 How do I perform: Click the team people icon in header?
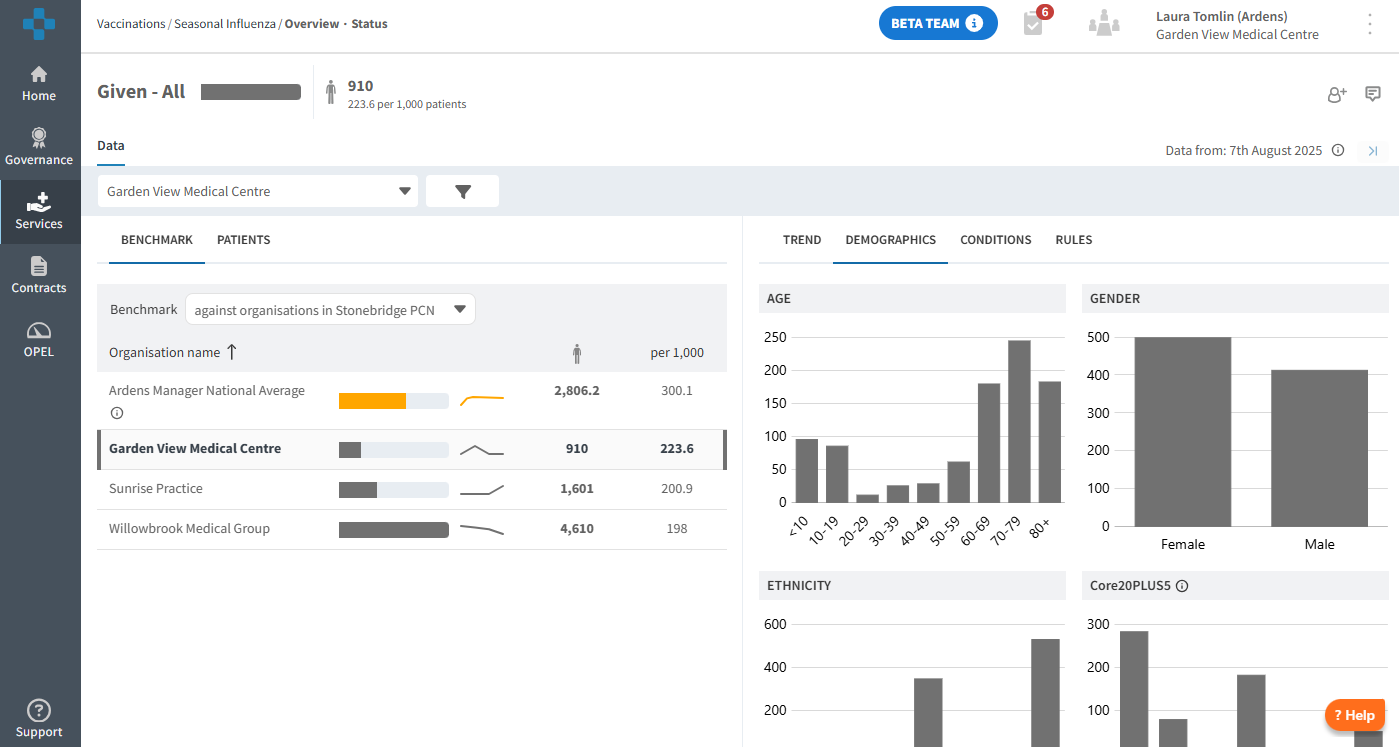click(x=1104, y=23)
